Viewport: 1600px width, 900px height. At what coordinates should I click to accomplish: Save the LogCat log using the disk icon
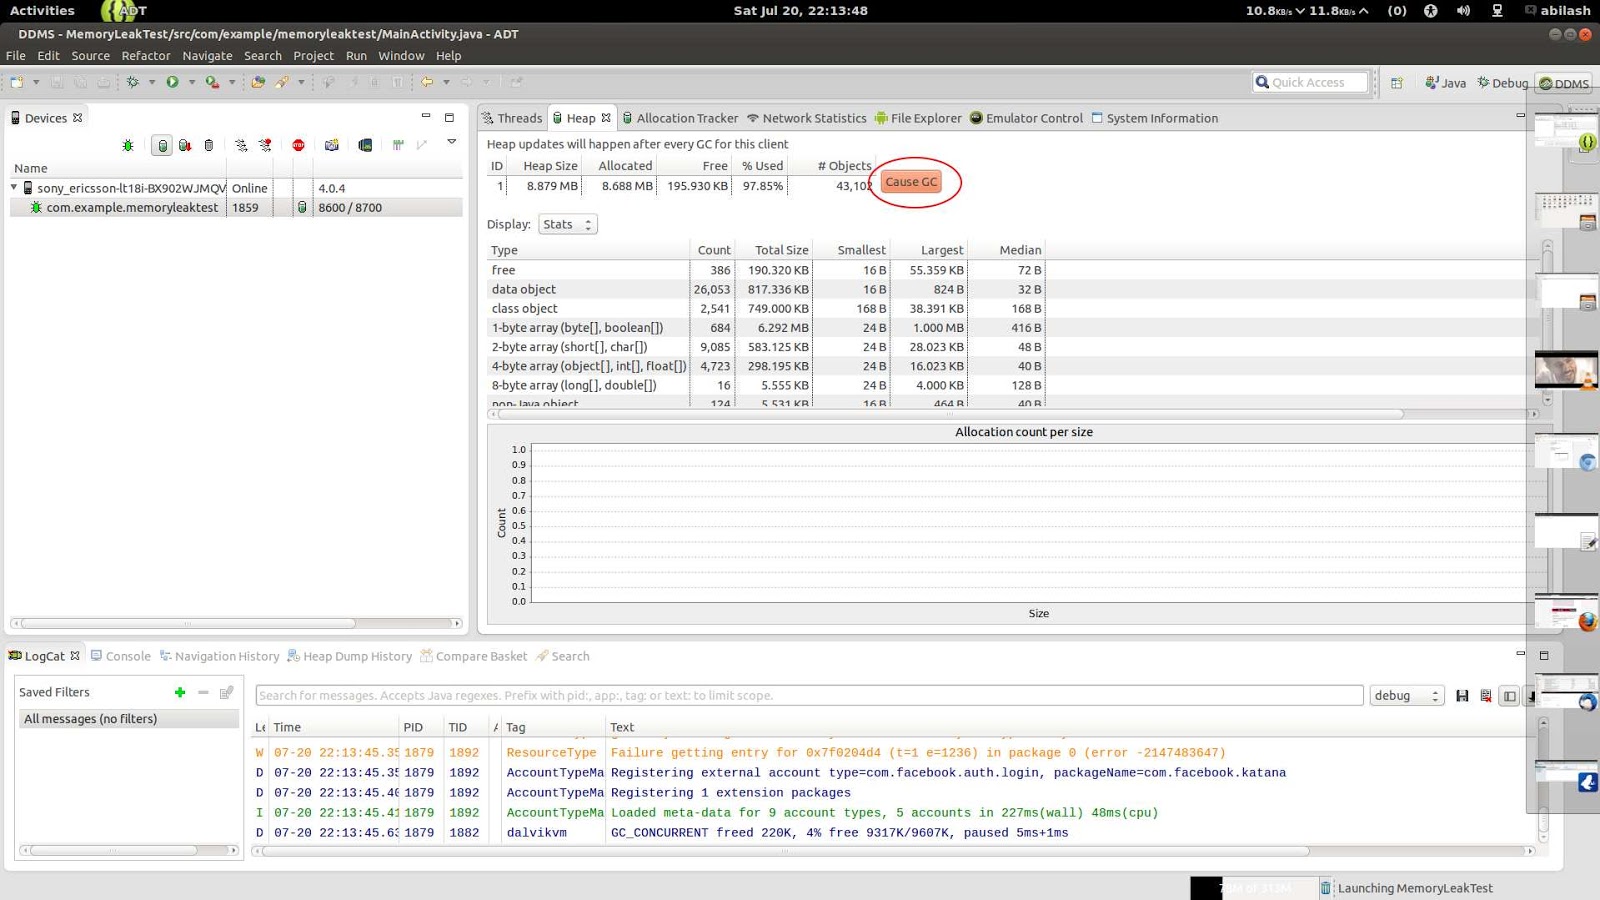point(1462,695)
